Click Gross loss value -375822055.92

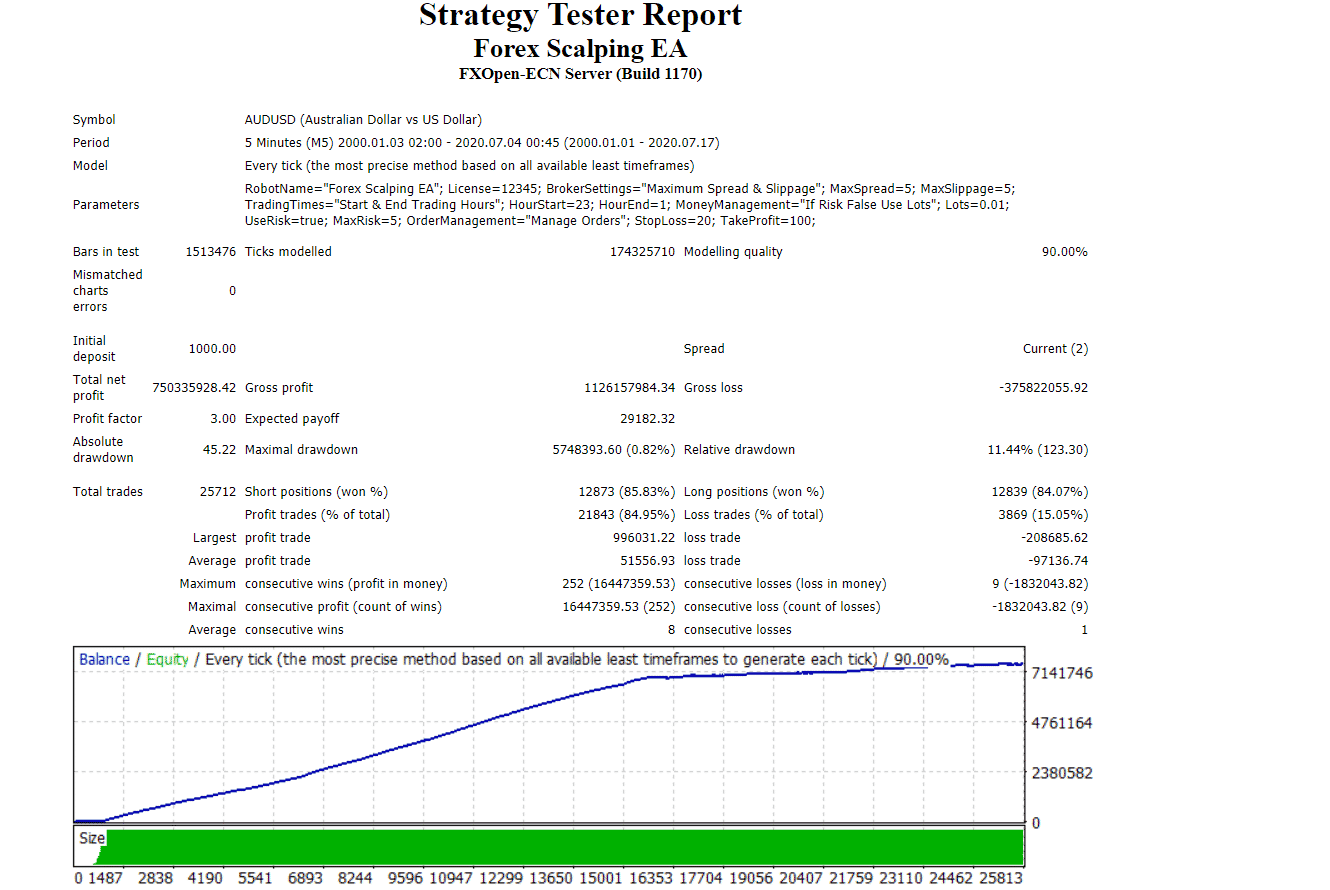[x=1044, y=388]
